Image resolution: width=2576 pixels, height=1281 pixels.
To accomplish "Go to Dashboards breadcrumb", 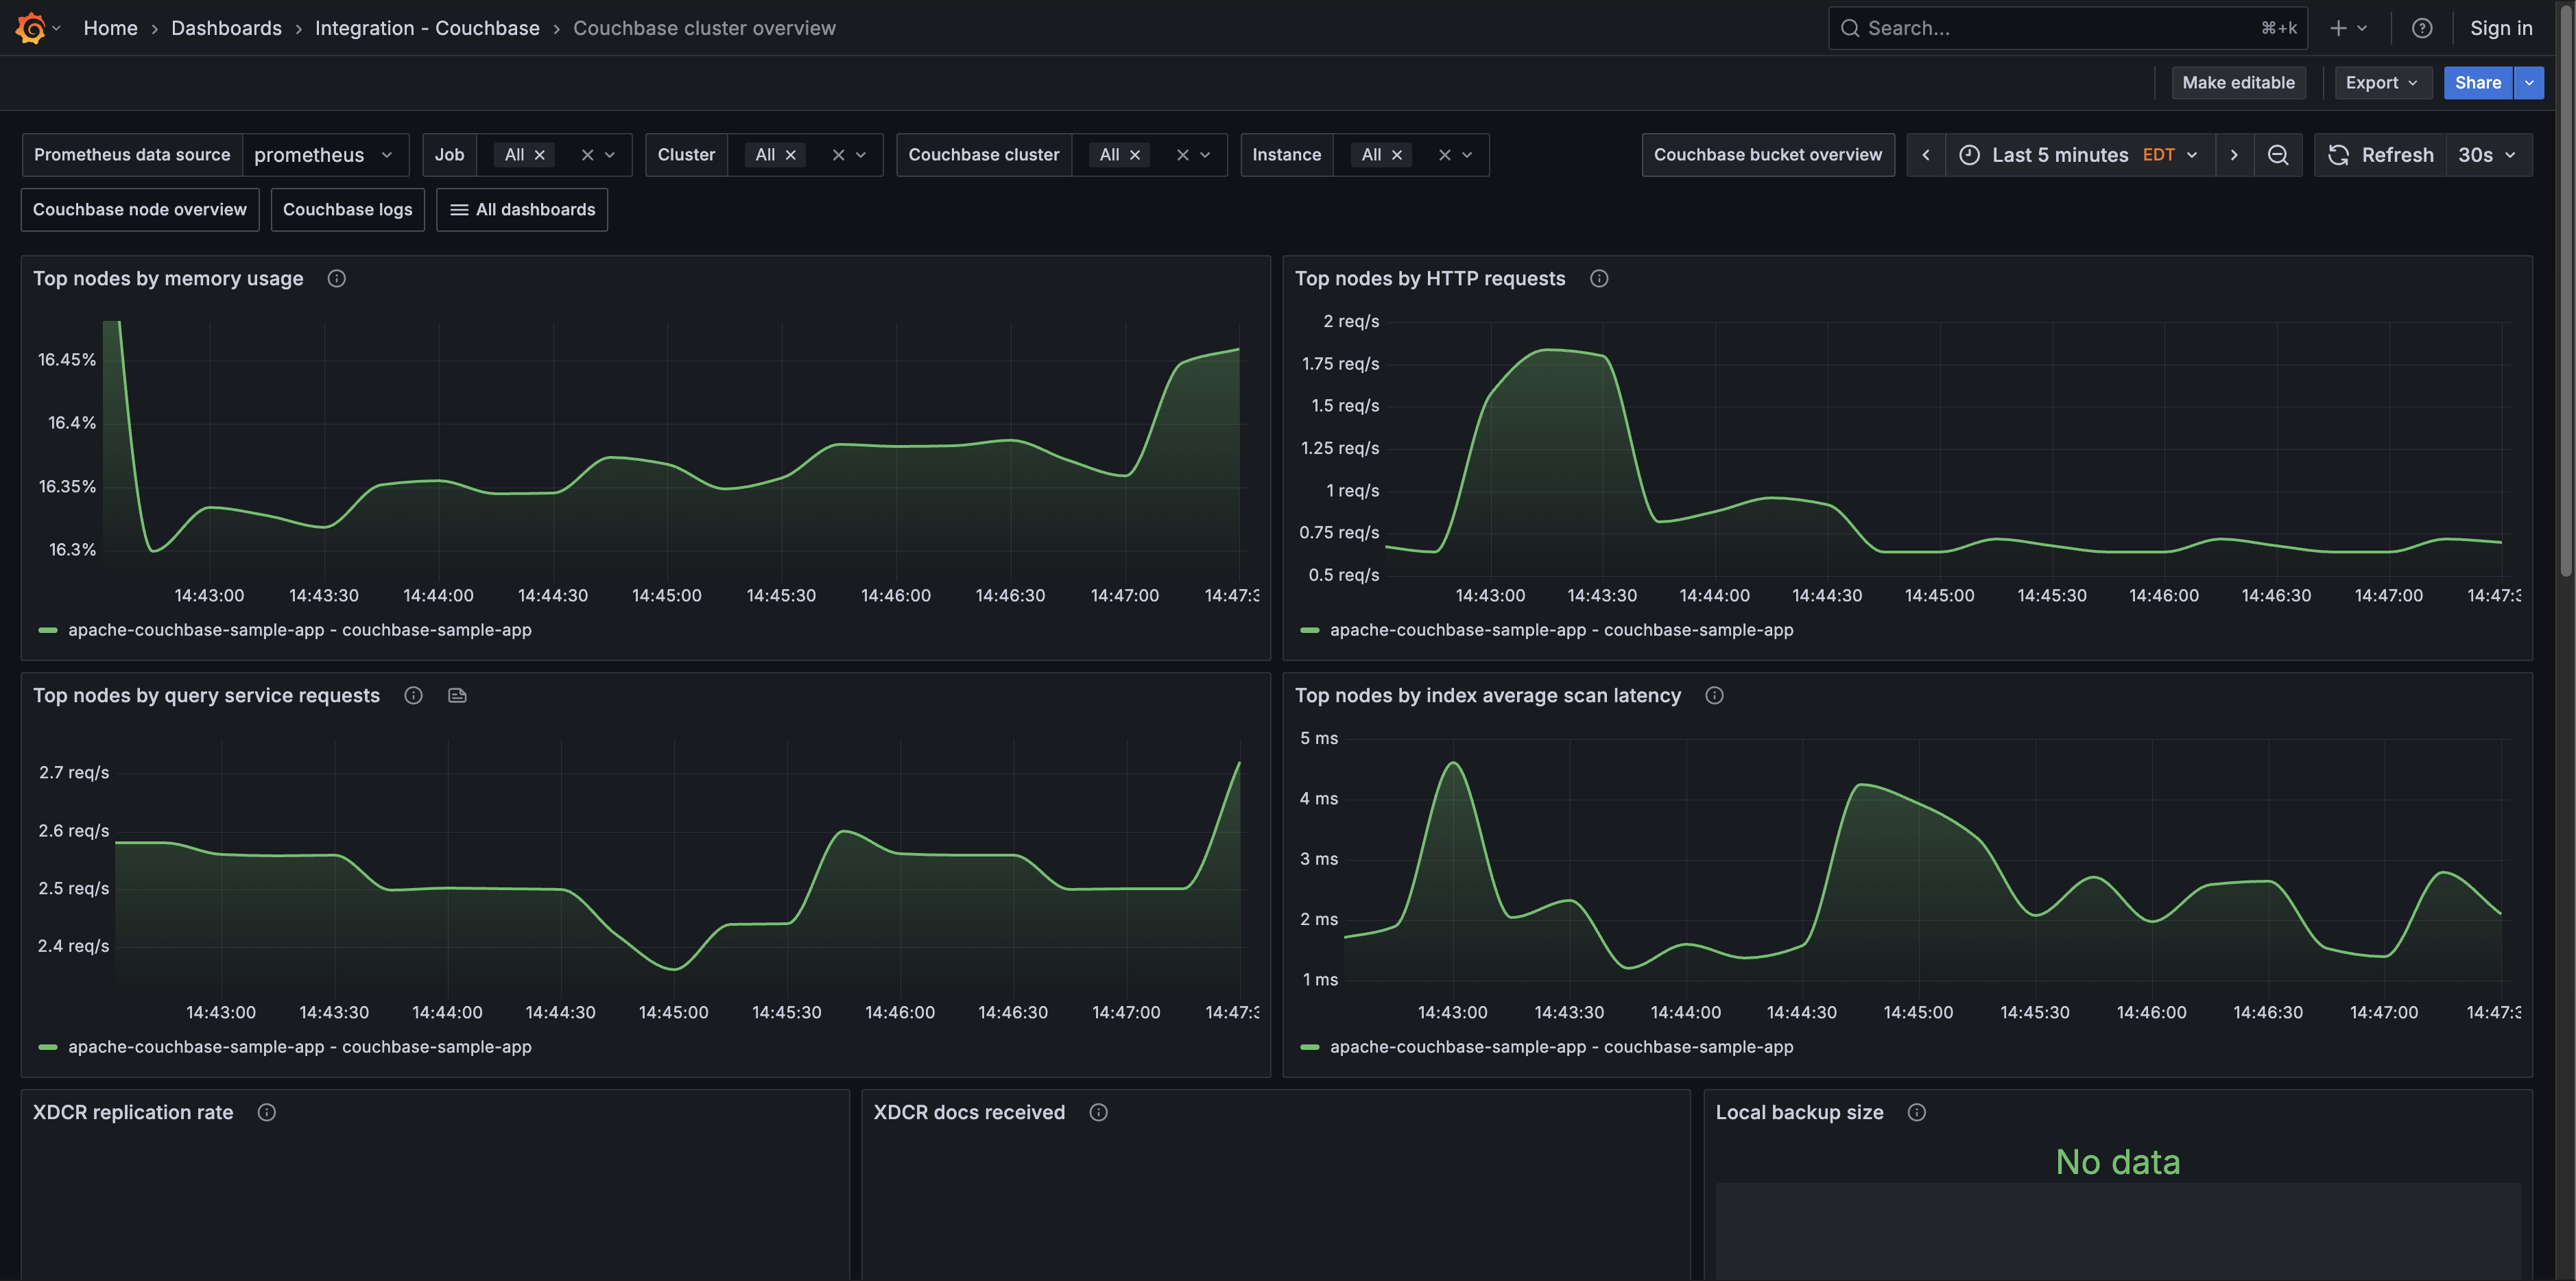I will (x=226, y=28).
